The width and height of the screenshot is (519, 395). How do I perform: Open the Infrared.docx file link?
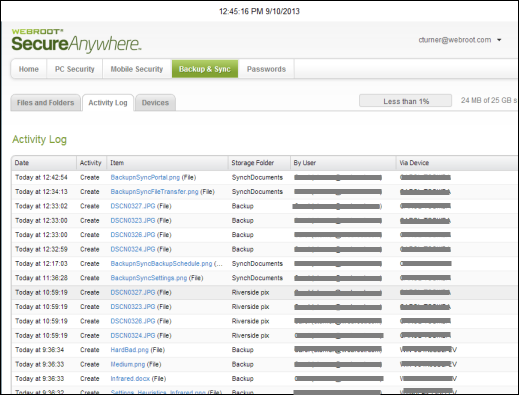point(130,379)
